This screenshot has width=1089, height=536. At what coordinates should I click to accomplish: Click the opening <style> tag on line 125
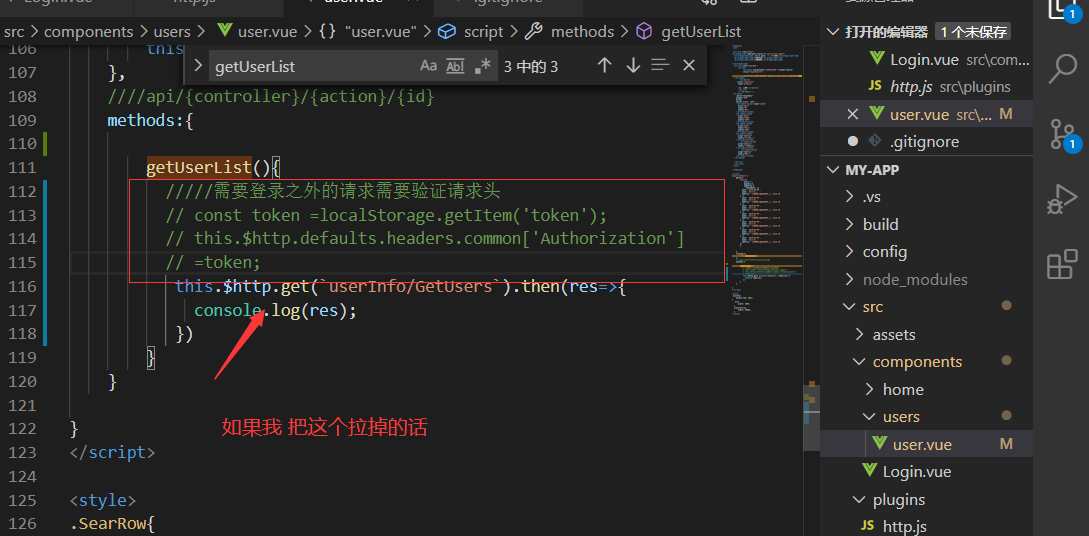tap(103, 501)
